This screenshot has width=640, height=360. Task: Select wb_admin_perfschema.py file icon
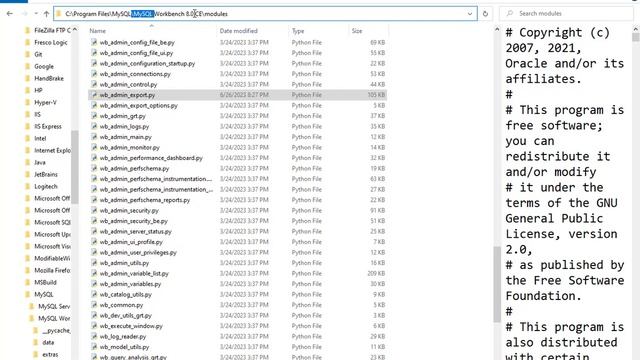pyautogui.click(x=94, y=168)
